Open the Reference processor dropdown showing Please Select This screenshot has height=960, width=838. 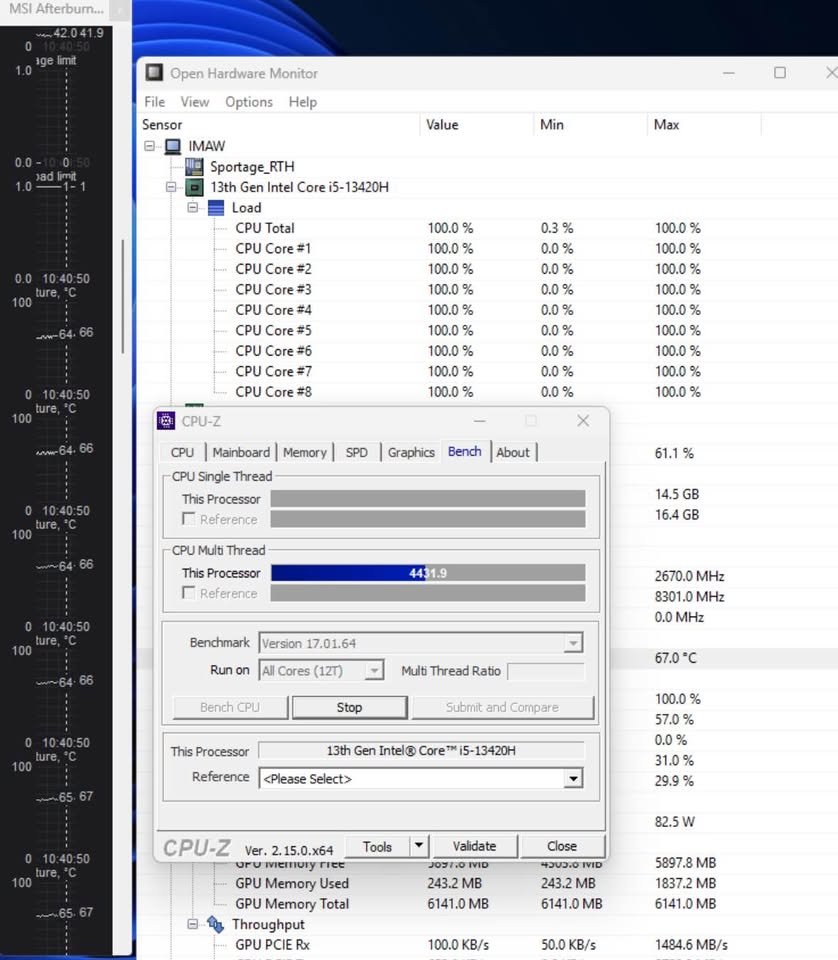point(573,778)
